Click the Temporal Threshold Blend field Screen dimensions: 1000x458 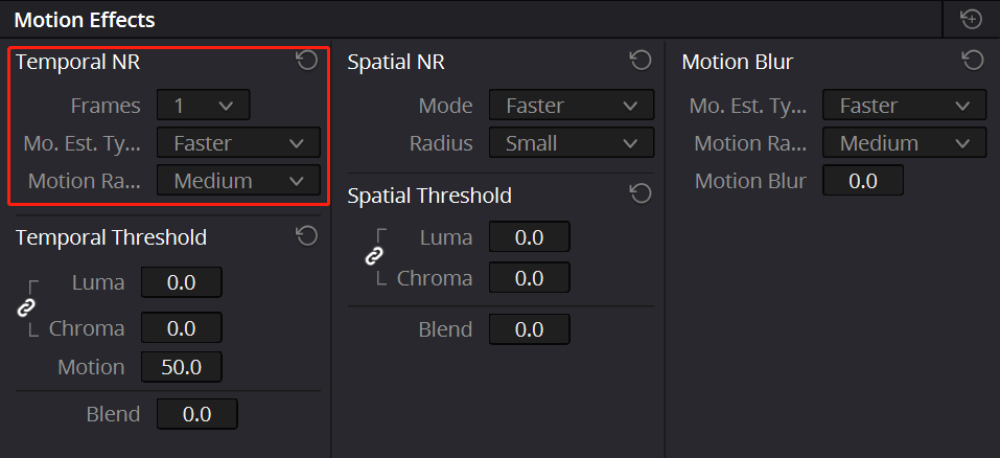point(197,413)
